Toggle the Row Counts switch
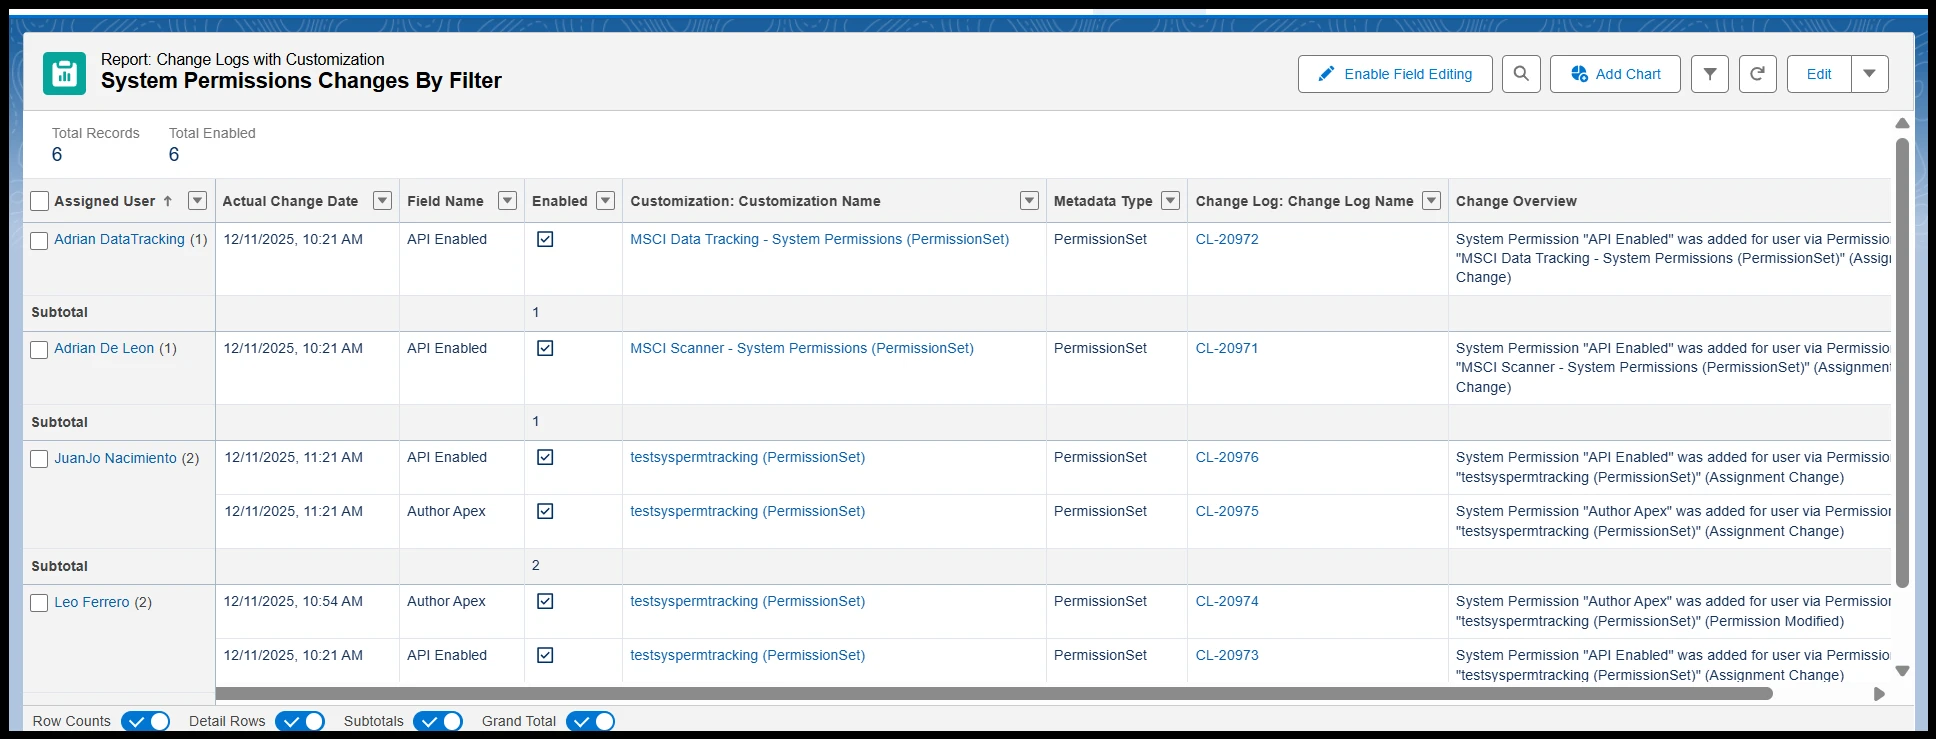The height and width of the screenshot is (739, 1936). (x=146, y=721)
